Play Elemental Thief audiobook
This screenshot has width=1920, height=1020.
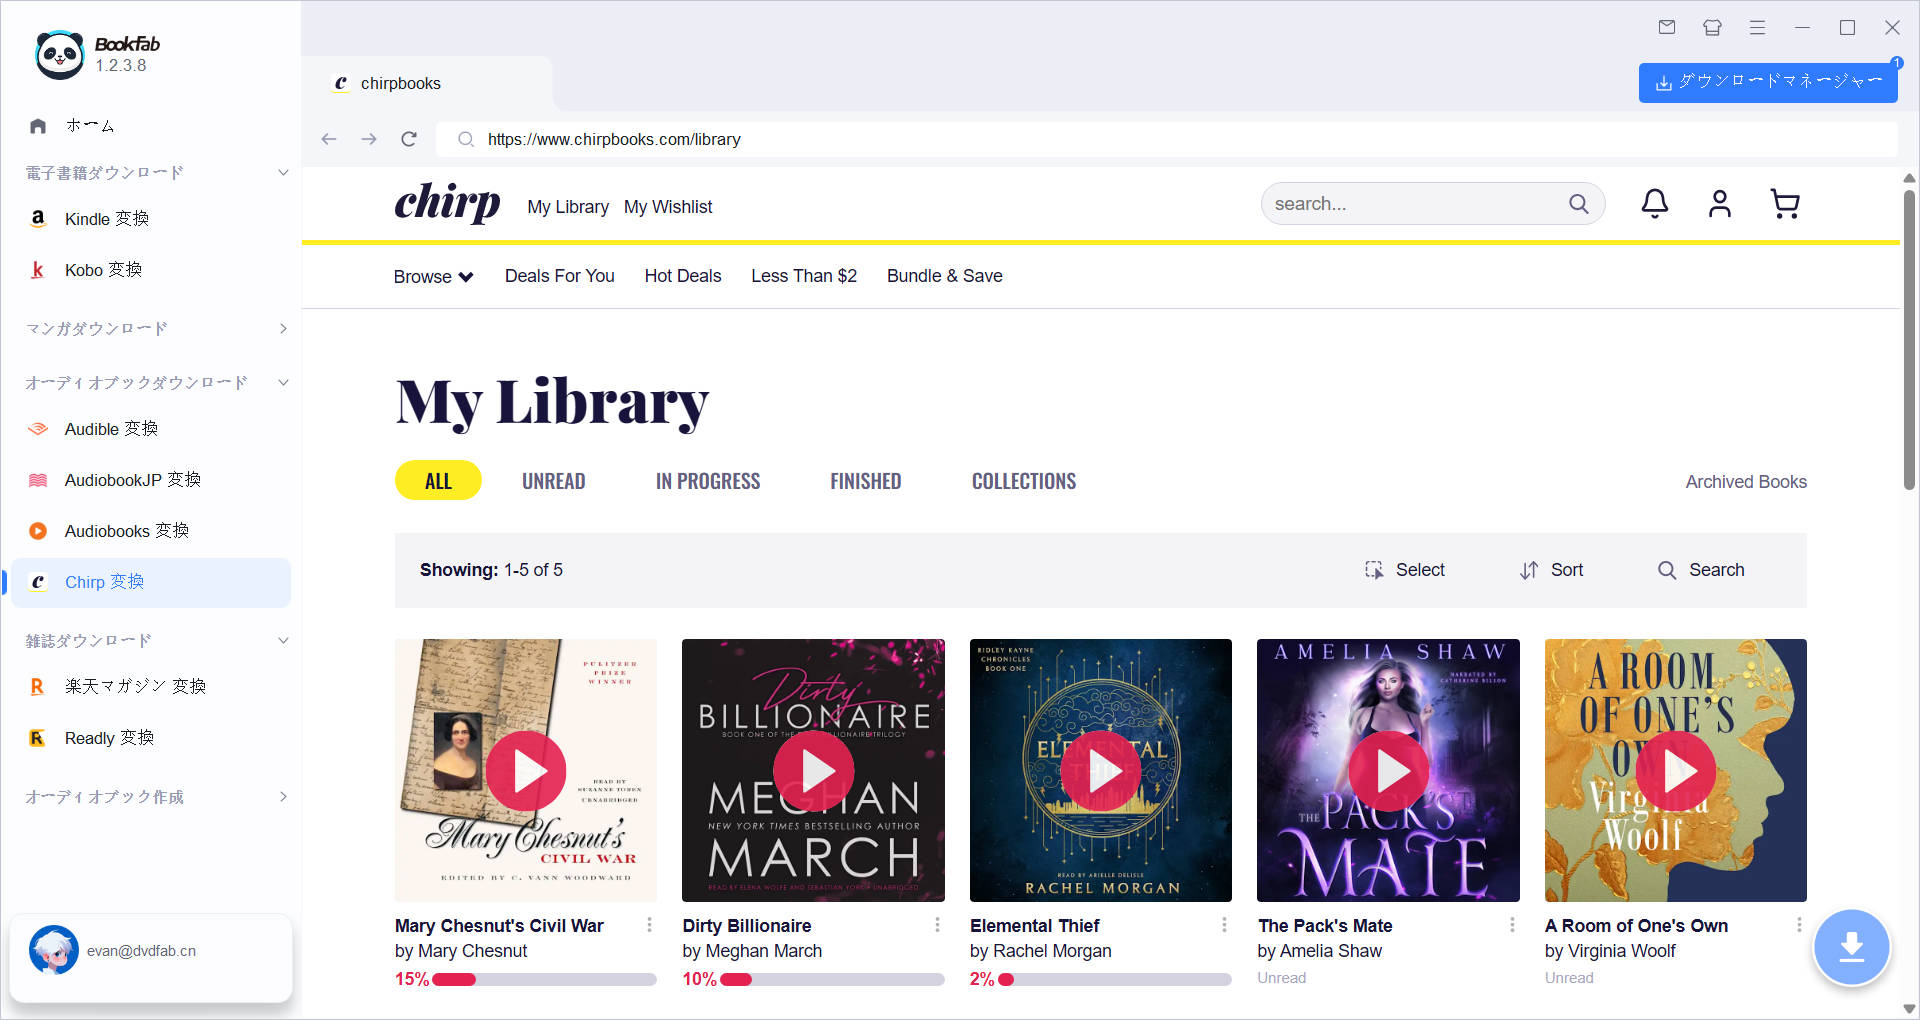[x=1101, y=771]
